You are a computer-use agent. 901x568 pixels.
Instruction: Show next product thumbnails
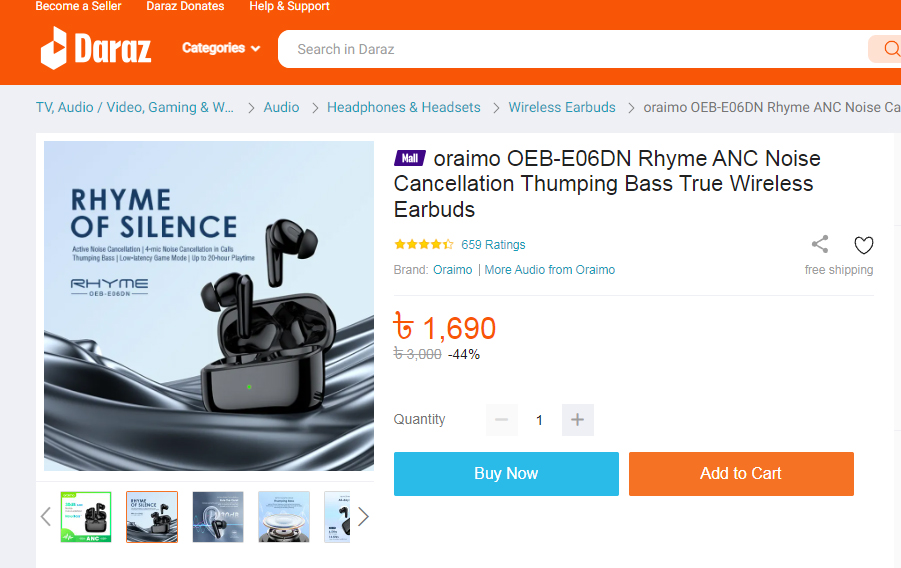pos(363,516)
